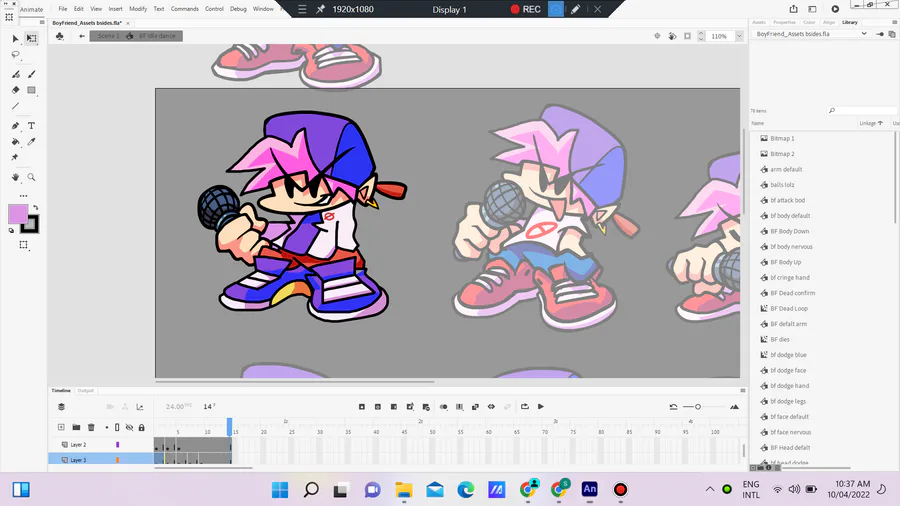Switch to the Assets panel tab
Screen dimensions: 900x506
(759, 22)
